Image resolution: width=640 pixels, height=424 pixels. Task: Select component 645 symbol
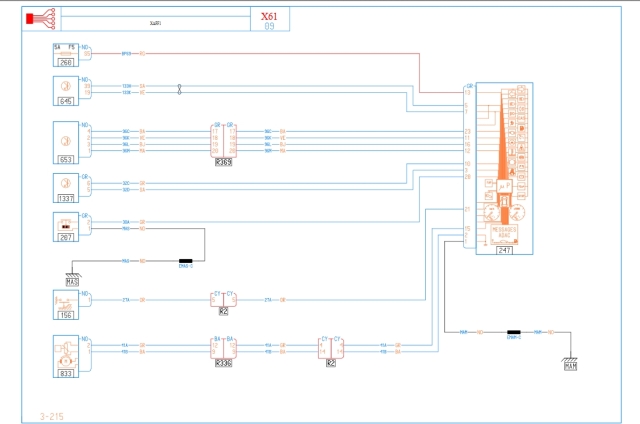(65, 92)
